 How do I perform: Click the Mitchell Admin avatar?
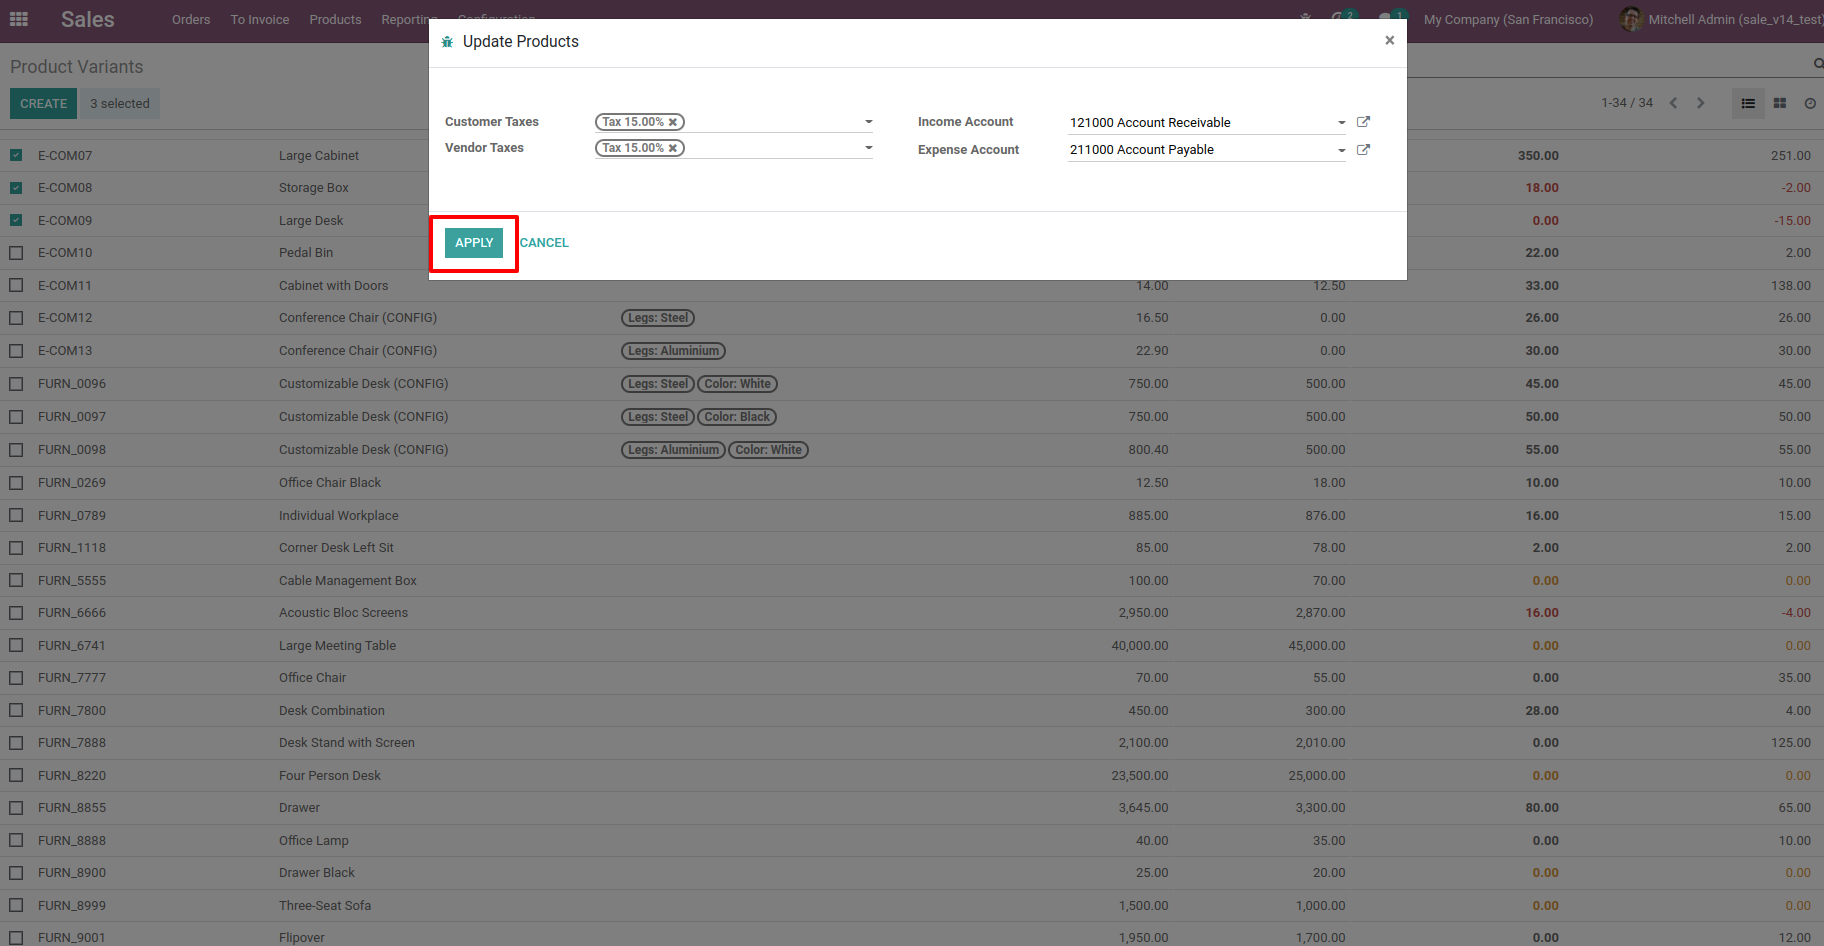click(x=1631, y=19)
